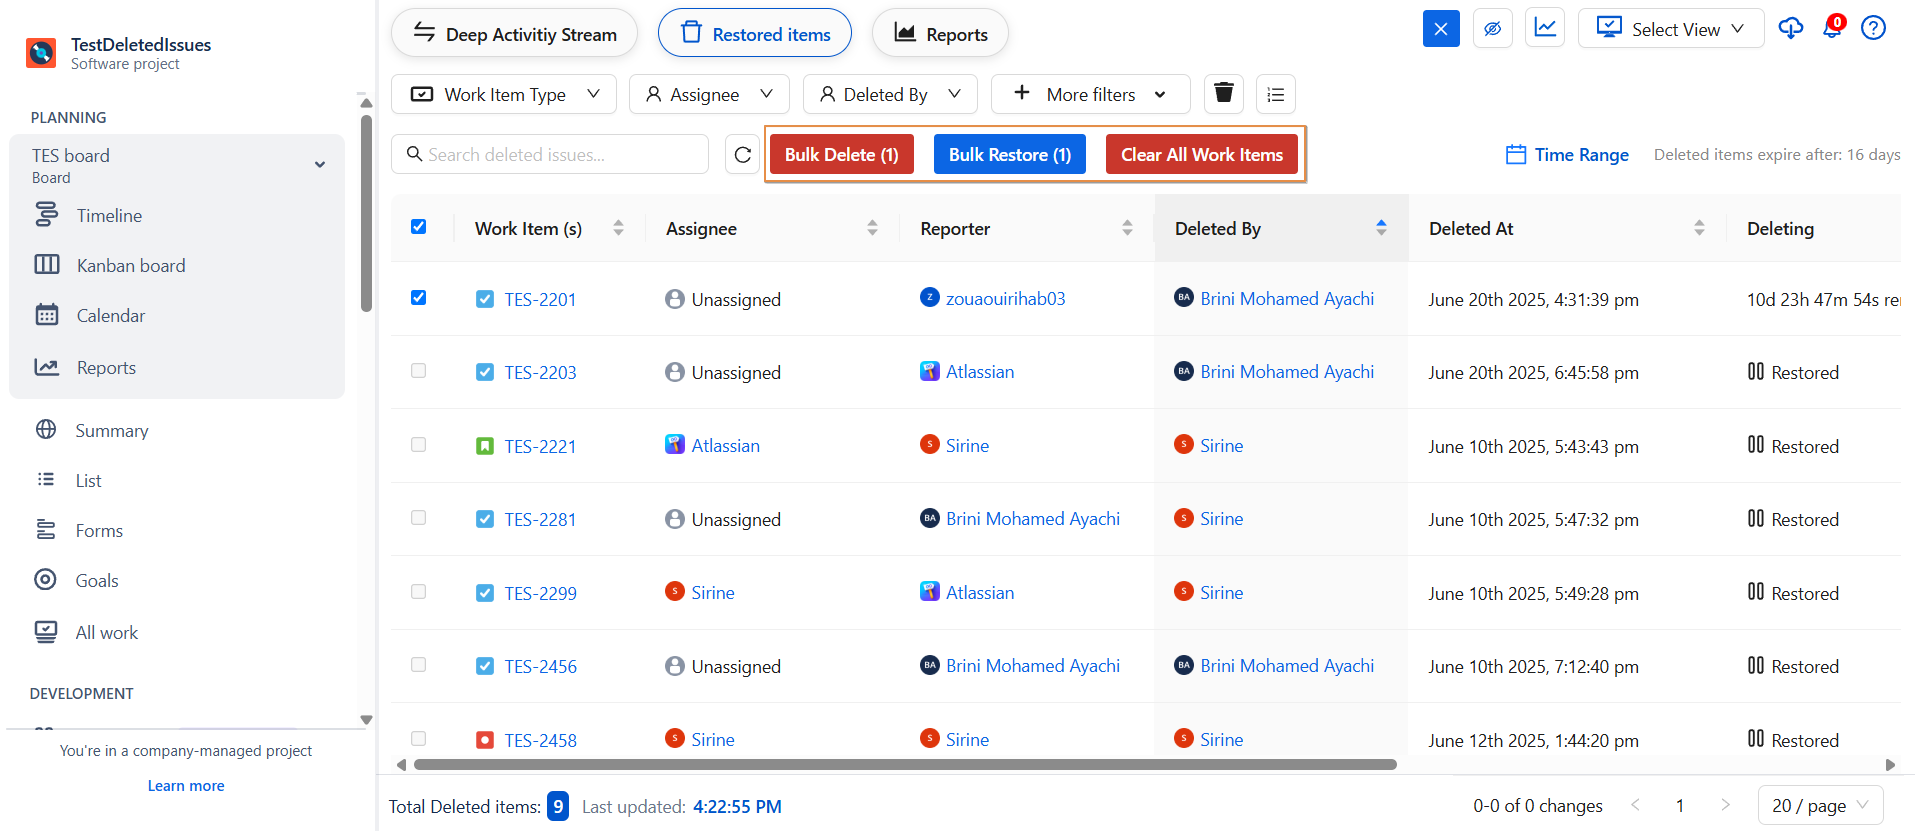Click the list view icon next to trash
1915x831 pixels.
pyautogui.click(x=1275, y=94)
